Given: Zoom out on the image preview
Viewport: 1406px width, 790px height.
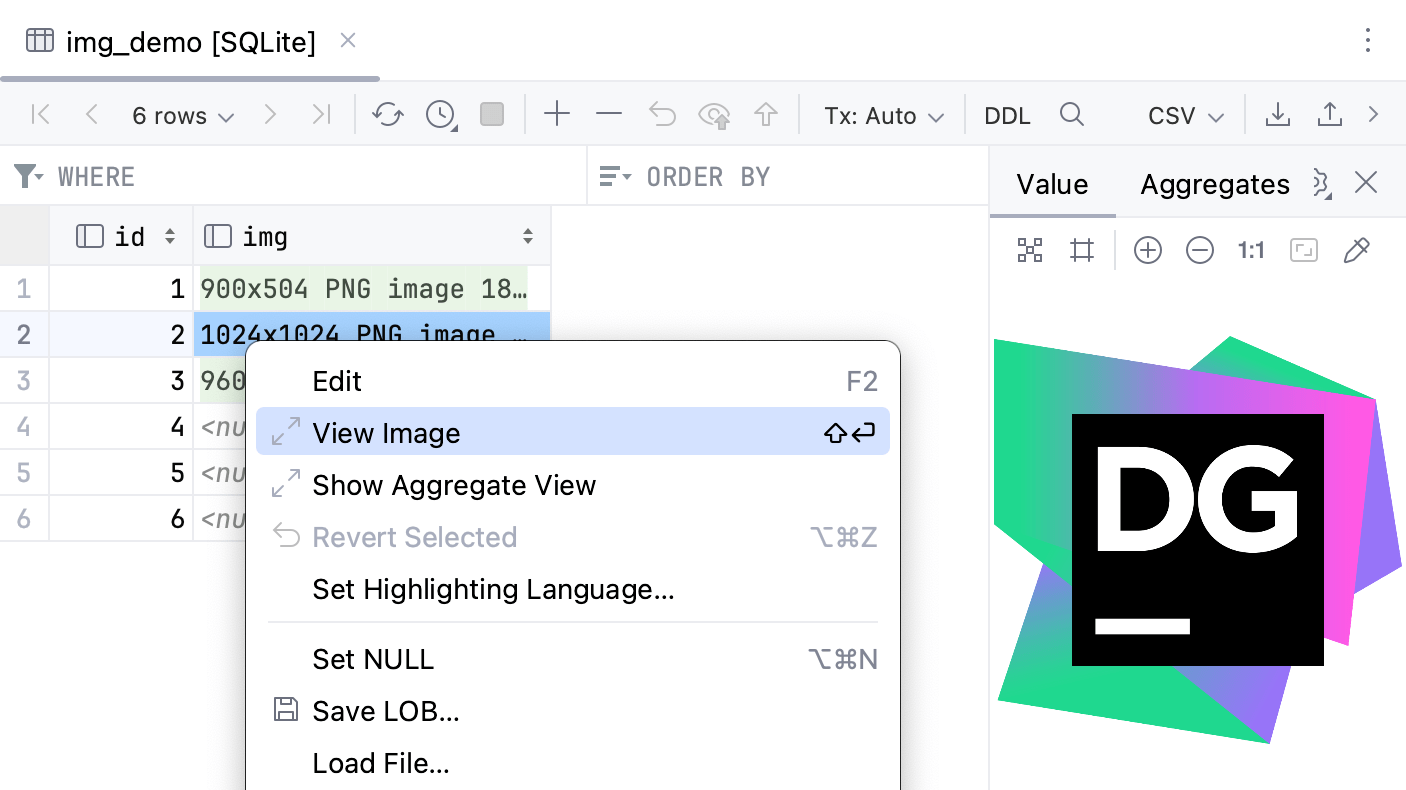Looking at the screenshot, I should (1199, 250).
